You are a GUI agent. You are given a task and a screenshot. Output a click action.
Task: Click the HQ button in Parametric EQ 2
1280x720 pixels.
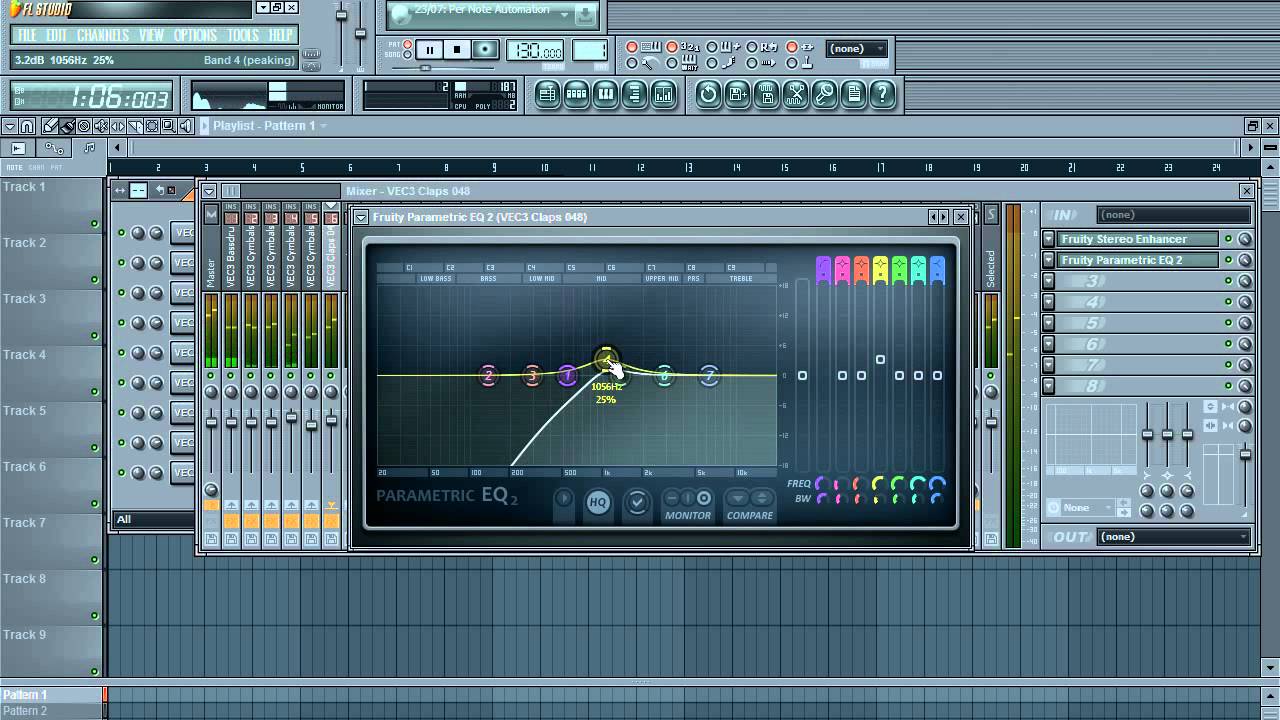pos(598,502)
